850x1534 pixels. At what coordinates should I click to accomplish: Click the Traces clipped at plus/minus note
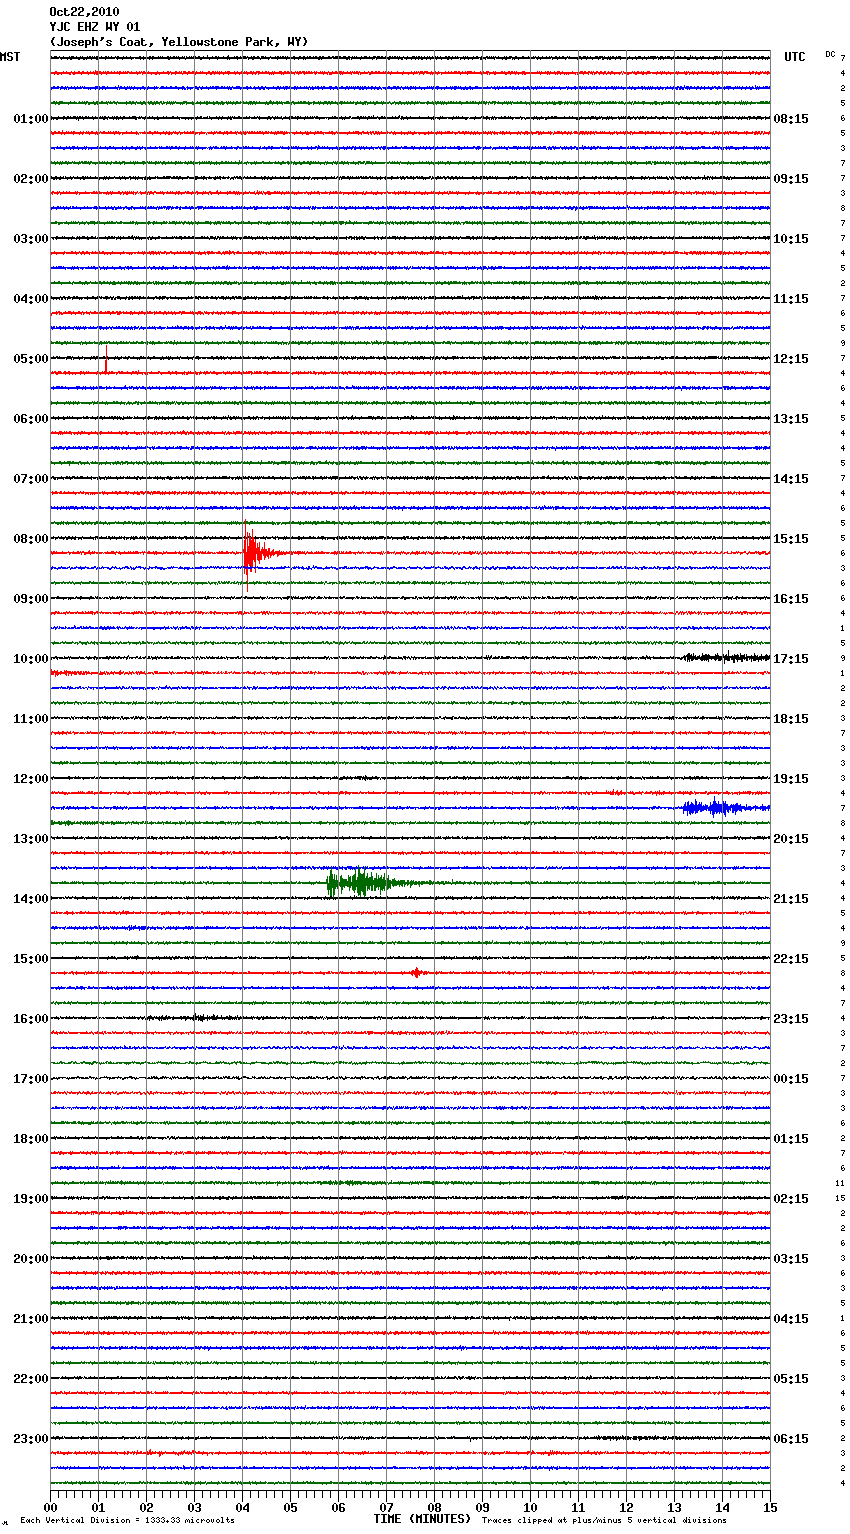[x=604, y=1520]
